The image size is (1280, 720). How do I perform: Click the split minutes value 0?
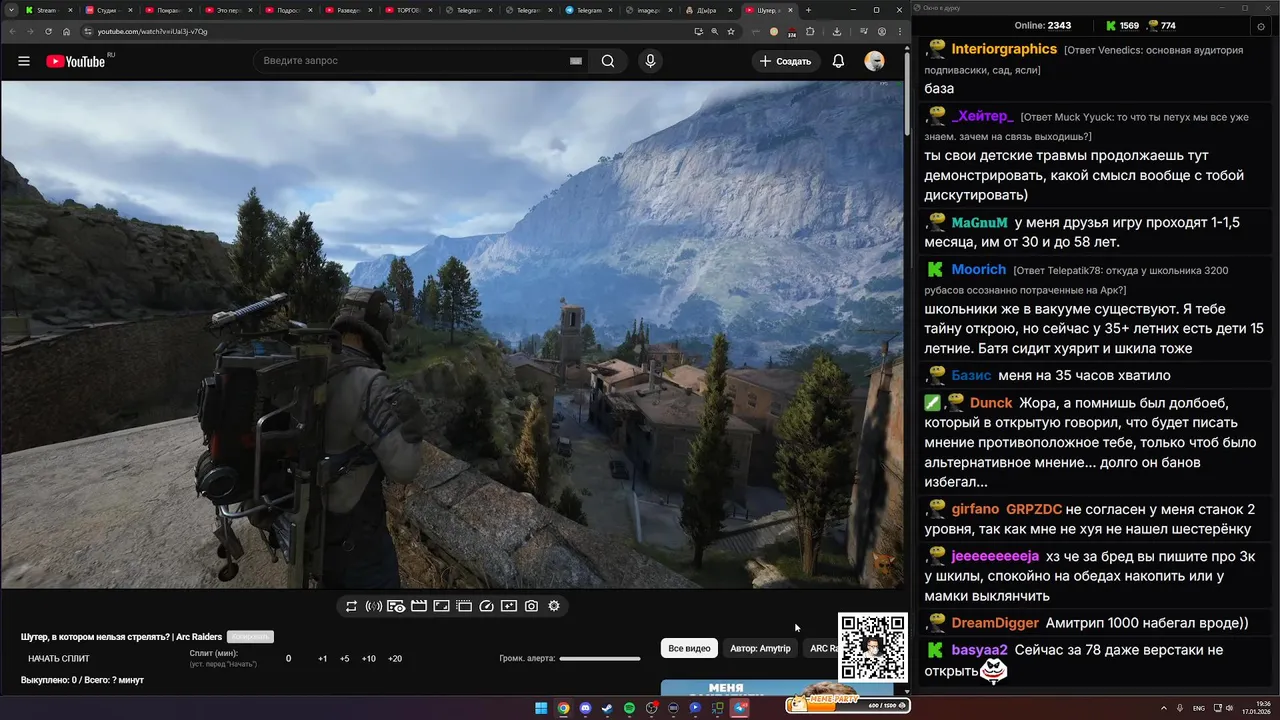click(x=289, y=659)
